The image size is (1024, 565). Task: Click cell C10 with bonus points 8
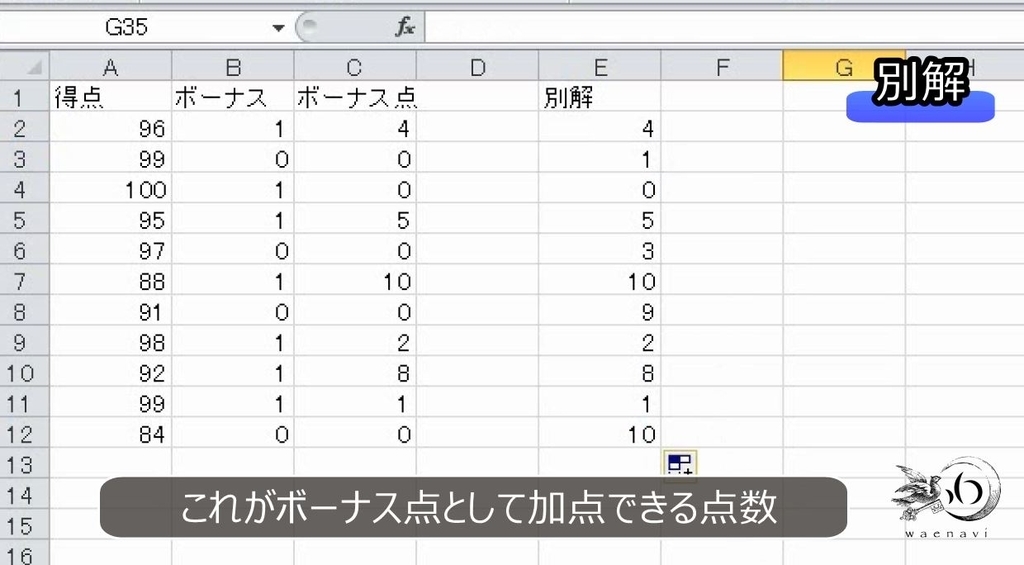pos(355,373)
